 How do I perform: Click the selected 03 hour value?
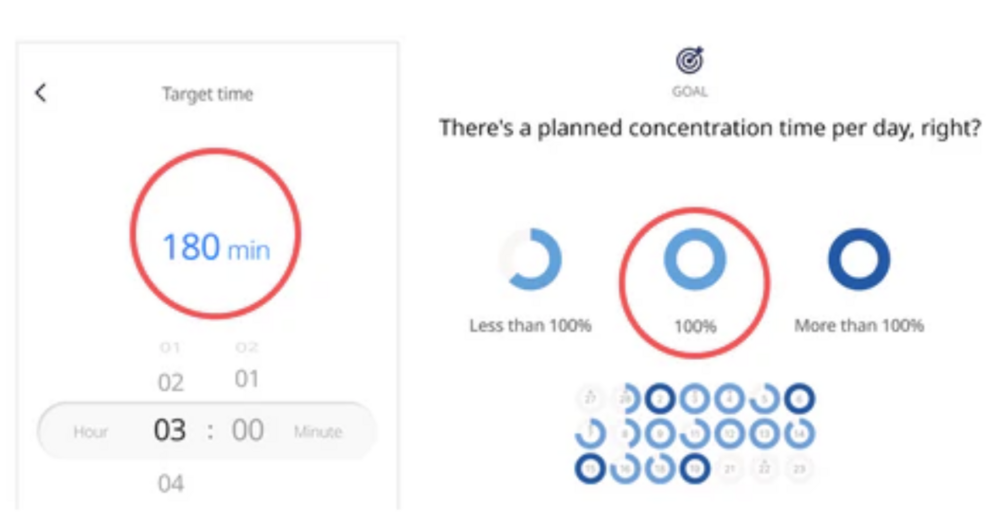(x=170, y=431)
